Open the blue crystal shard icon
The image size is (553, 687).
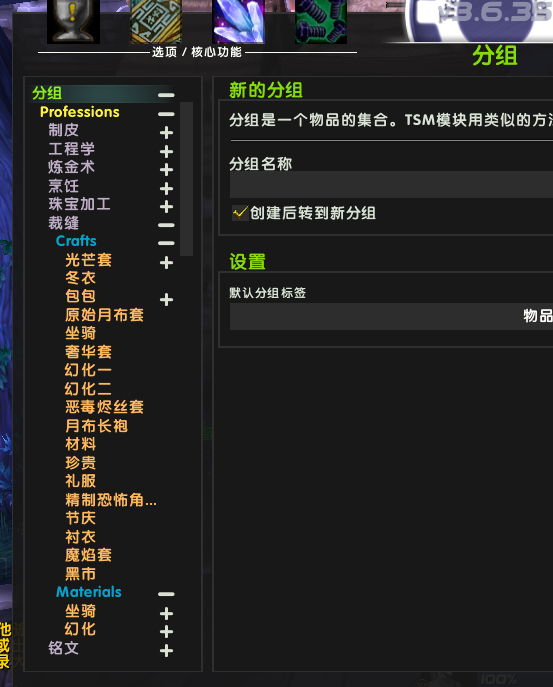point(239,21)
